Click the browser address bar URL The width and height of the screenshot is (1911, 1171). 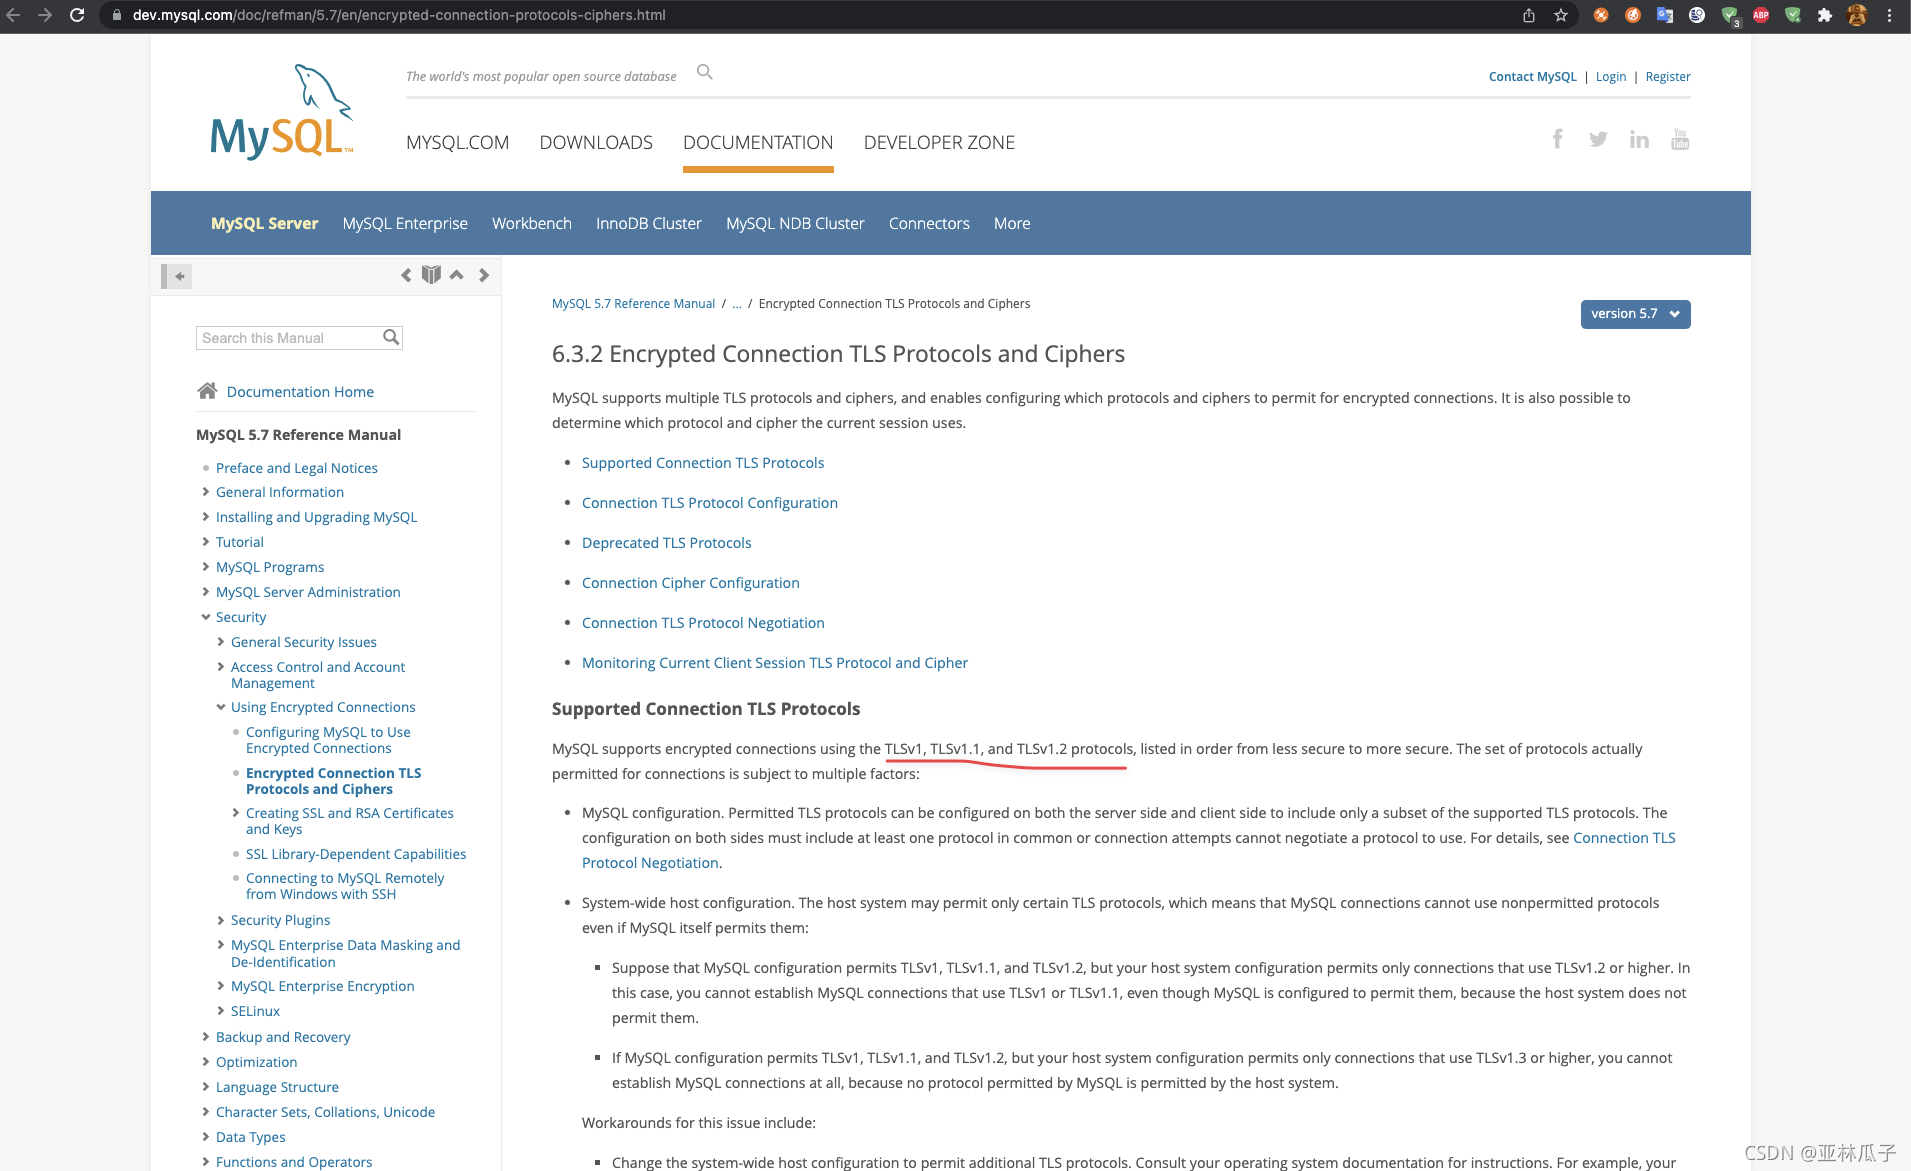tap(399, 15)
